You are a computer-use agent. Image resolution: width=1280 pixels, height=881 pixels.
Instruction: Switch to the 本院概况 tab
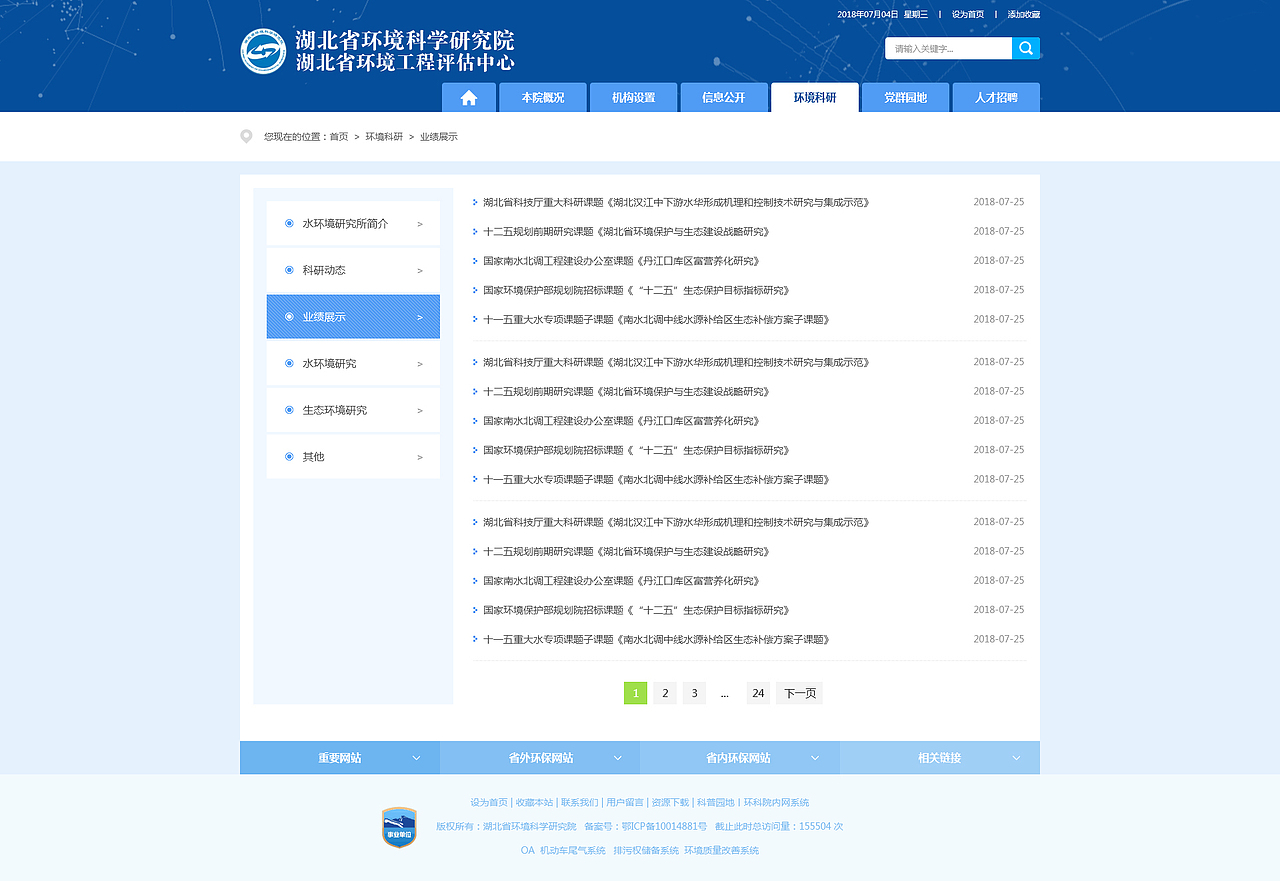[x=542, y=97]
